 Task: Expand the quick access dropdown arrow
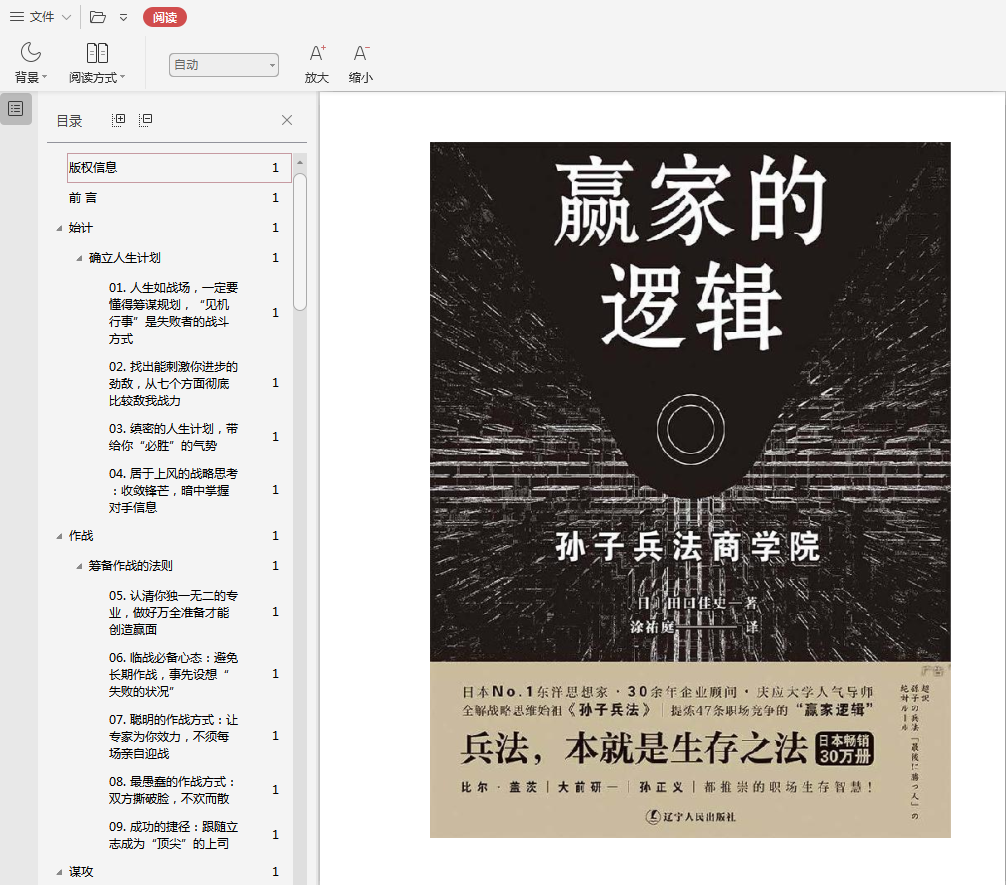pyautogui.click(x=123, y=17)
